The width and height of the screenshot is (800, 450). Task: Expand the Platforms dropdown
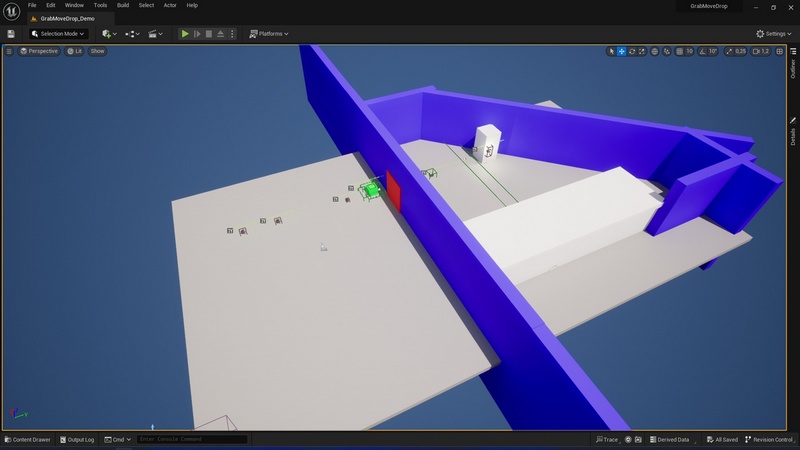[x=268, y=33]
